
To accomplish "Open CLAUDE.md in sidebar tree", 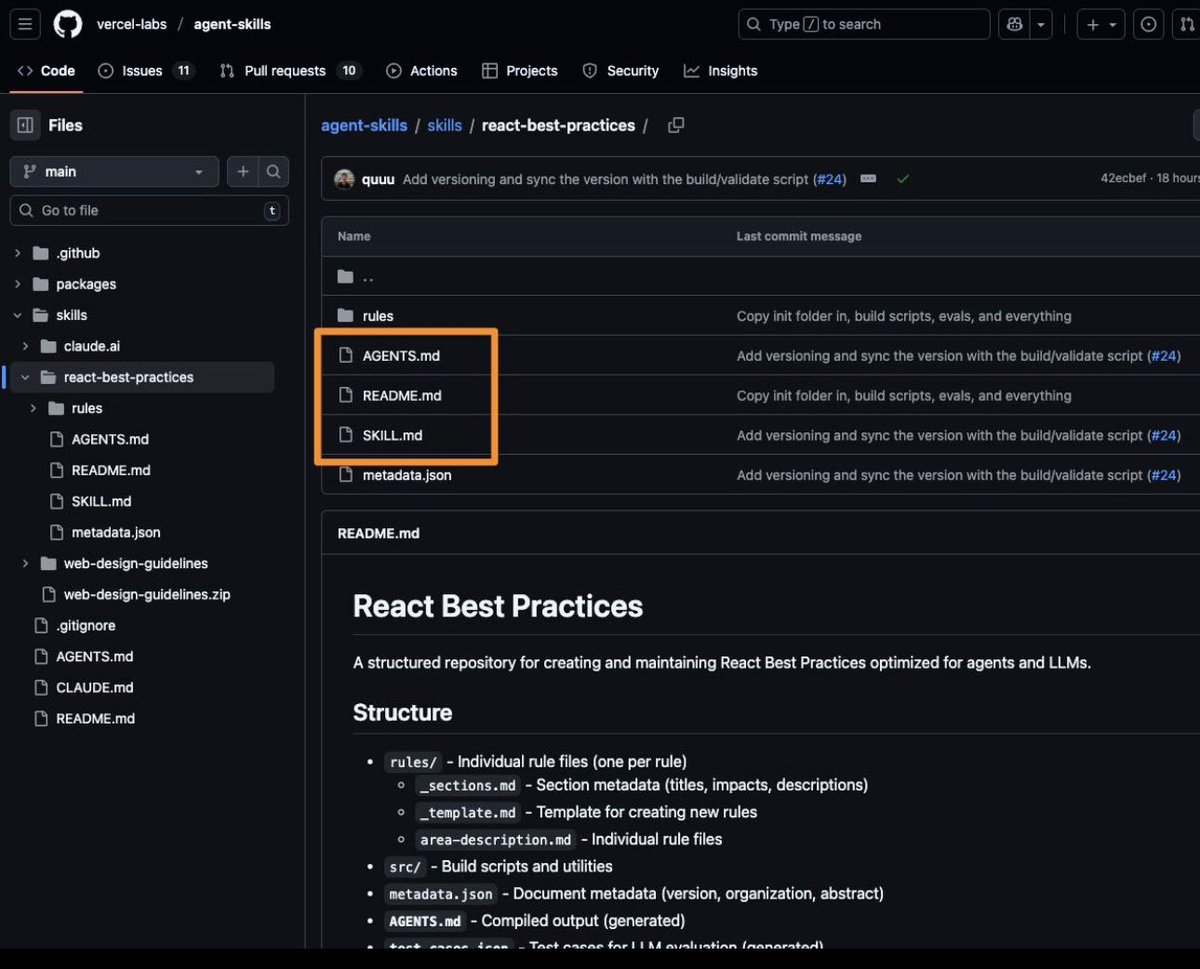I will coord(94,687).
